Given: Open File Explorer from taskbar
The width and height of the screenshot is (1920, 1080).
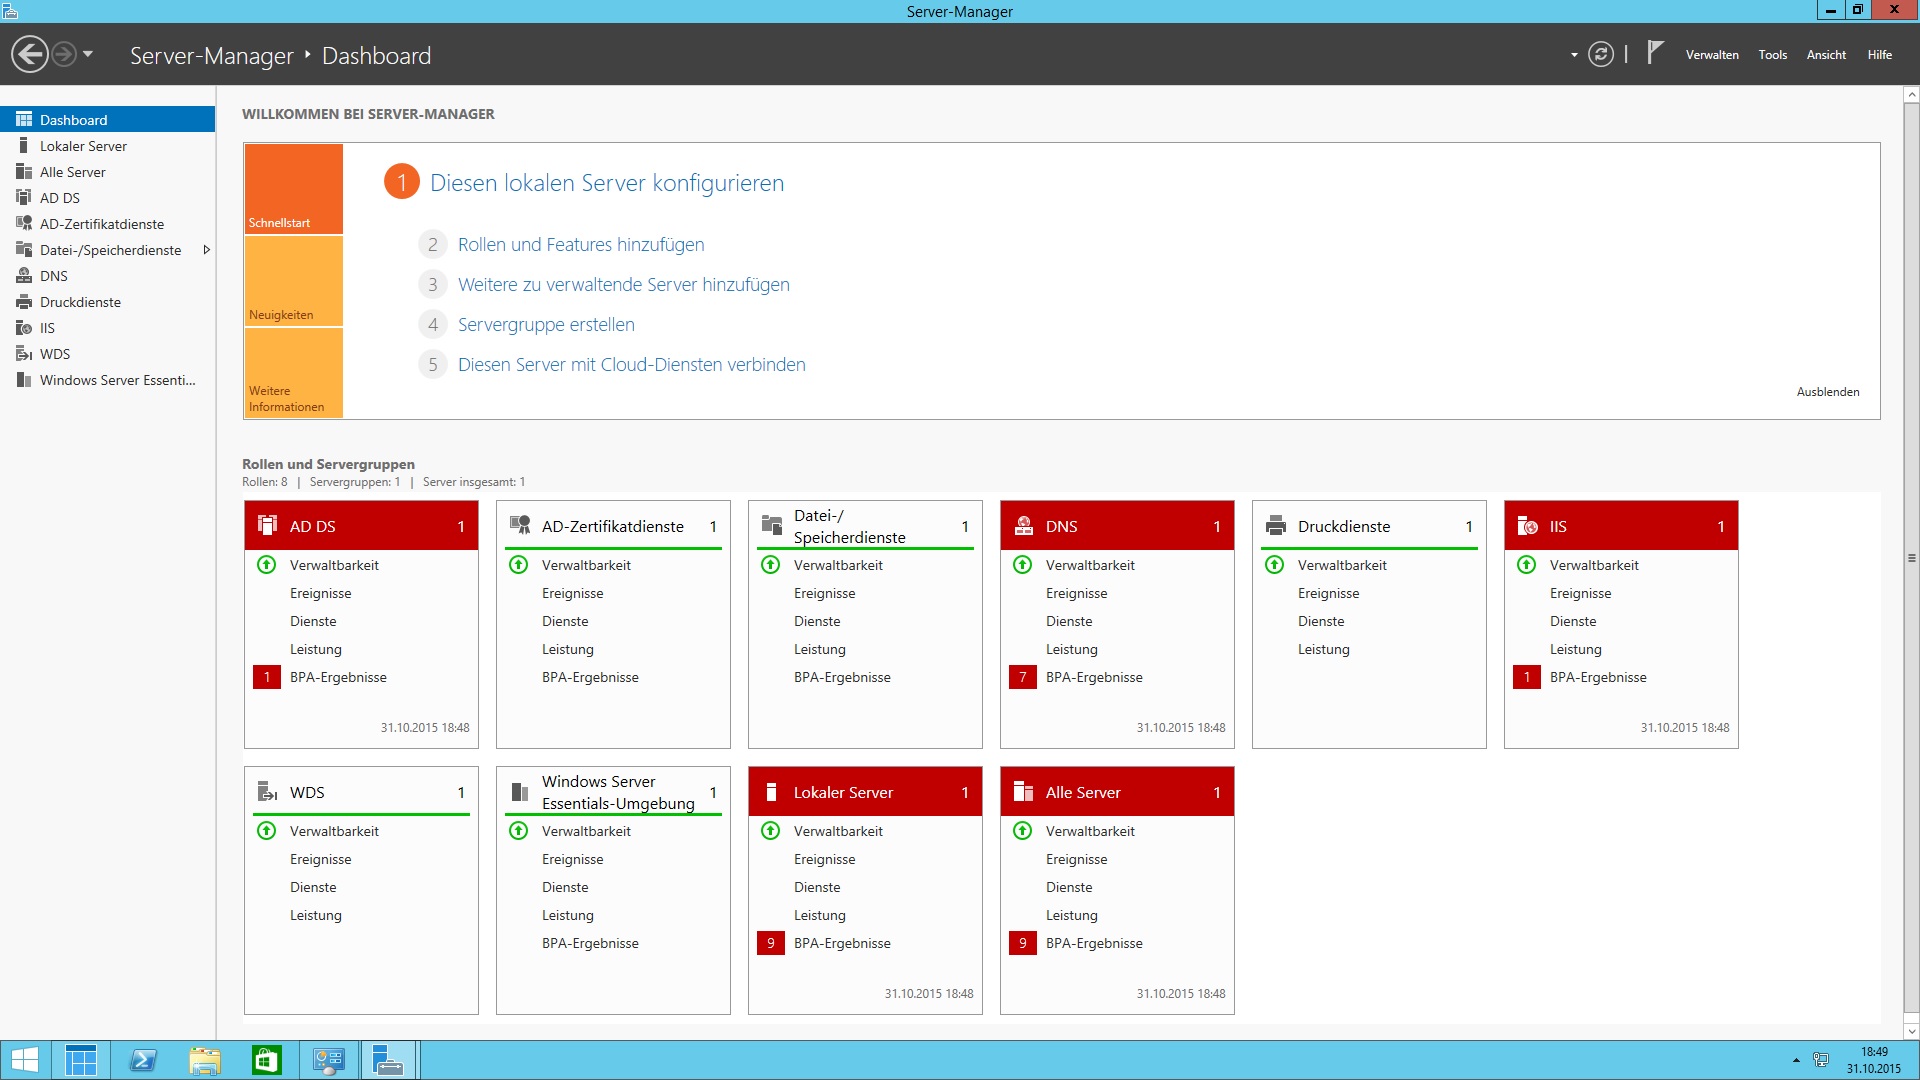Looking at the screenshot, I should 204,1060.
